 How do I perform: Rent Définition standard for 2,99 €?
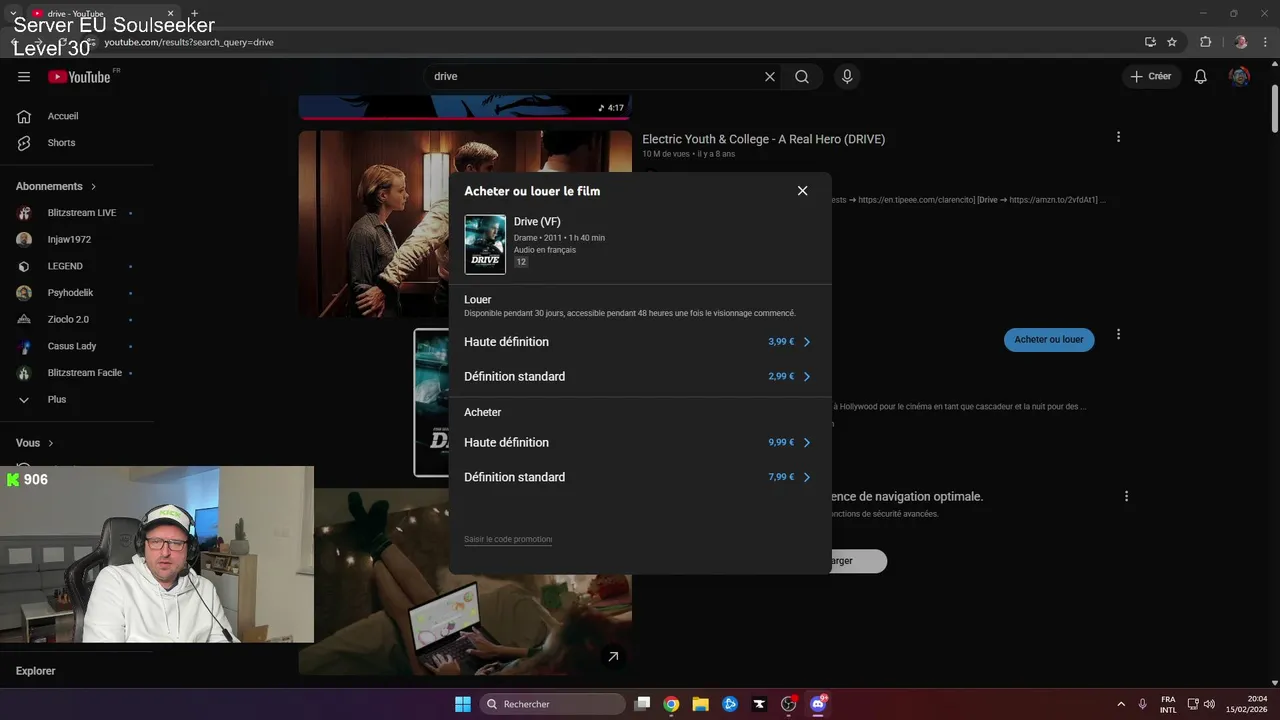coord(640,377)
